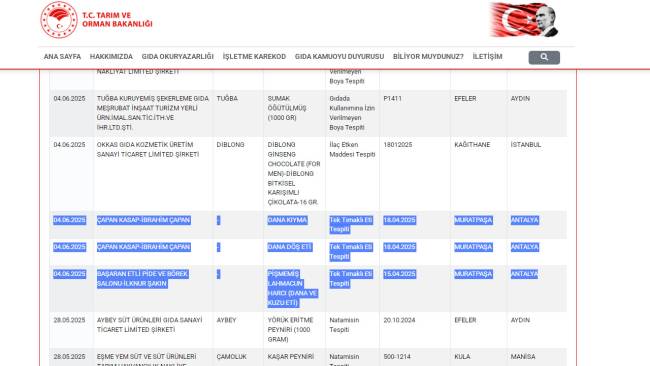Image resolution: width=650 pixels, height=366 pixels.
Task: Open the İLETİŞİM menu item
Action: point(487,56)
